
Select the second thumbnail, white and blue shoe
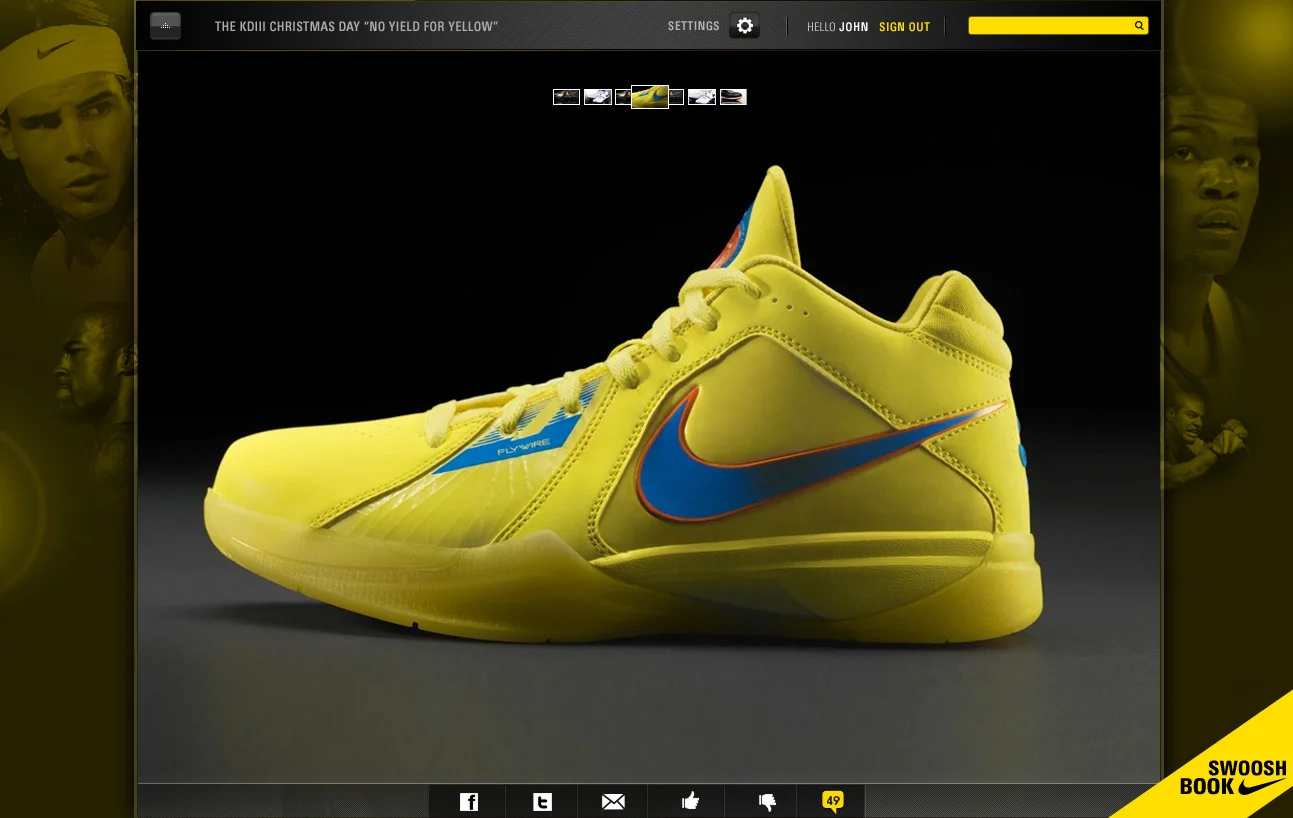[x=598, y=97]
